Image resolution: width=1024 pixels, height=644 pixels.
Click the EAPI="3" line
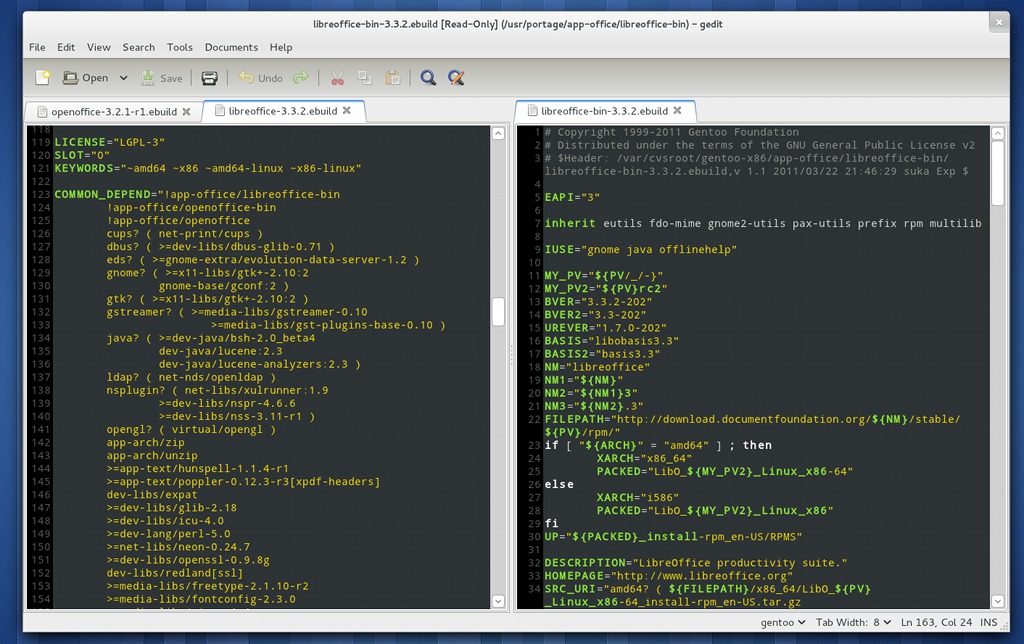572,197
